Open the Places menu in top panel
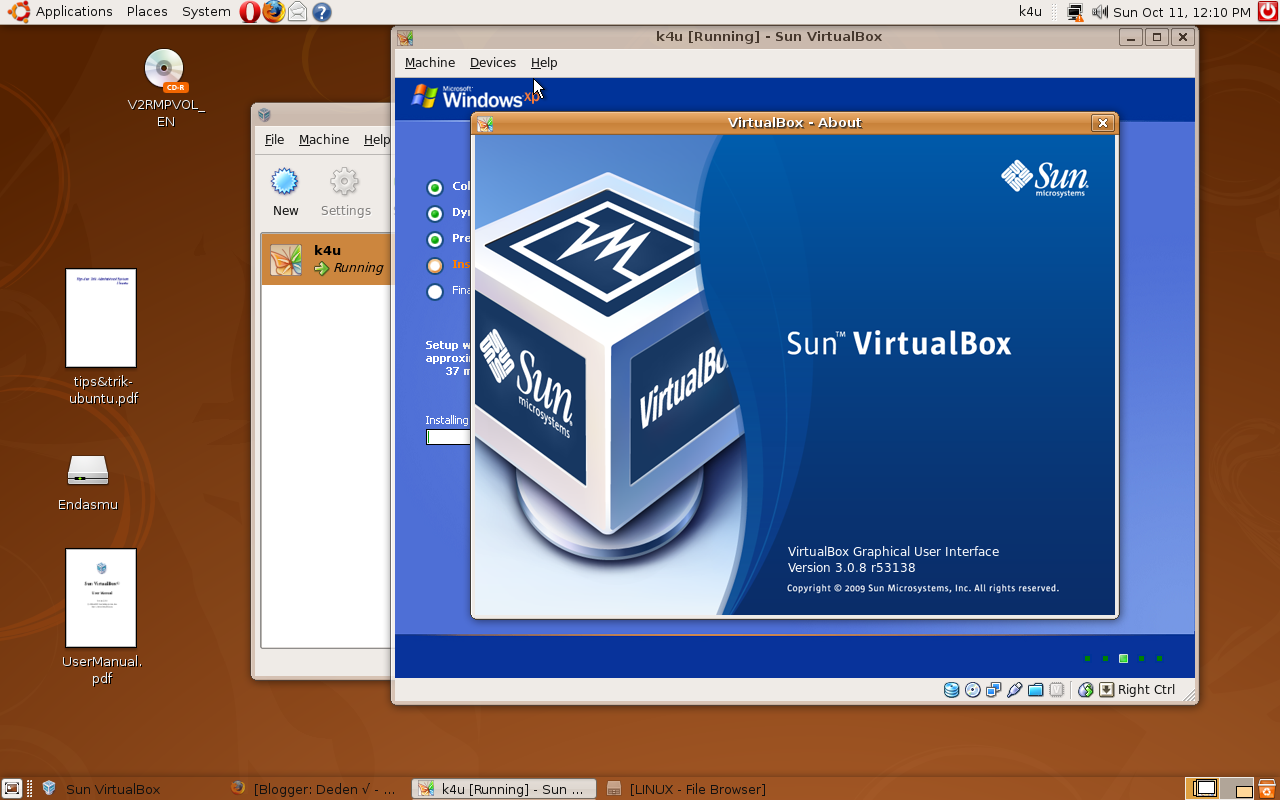 pyautogui.click(x=147, y=12)
